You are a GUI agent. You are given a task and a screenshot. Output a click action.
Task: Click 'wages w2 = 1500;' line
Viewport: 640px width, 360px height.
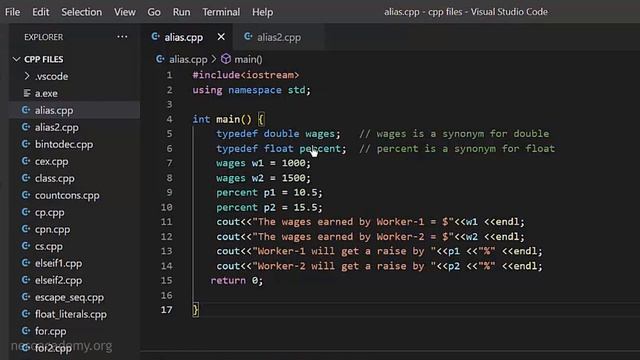click(263, 178)
